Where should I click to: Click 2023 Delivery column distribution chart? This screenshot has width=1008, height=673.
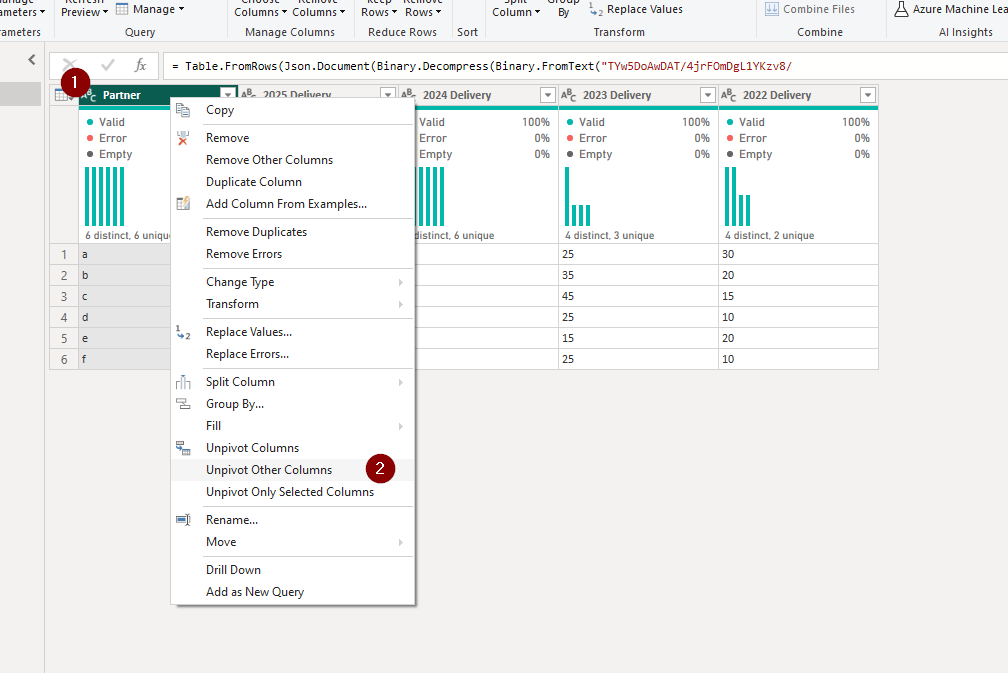point(577,196)
